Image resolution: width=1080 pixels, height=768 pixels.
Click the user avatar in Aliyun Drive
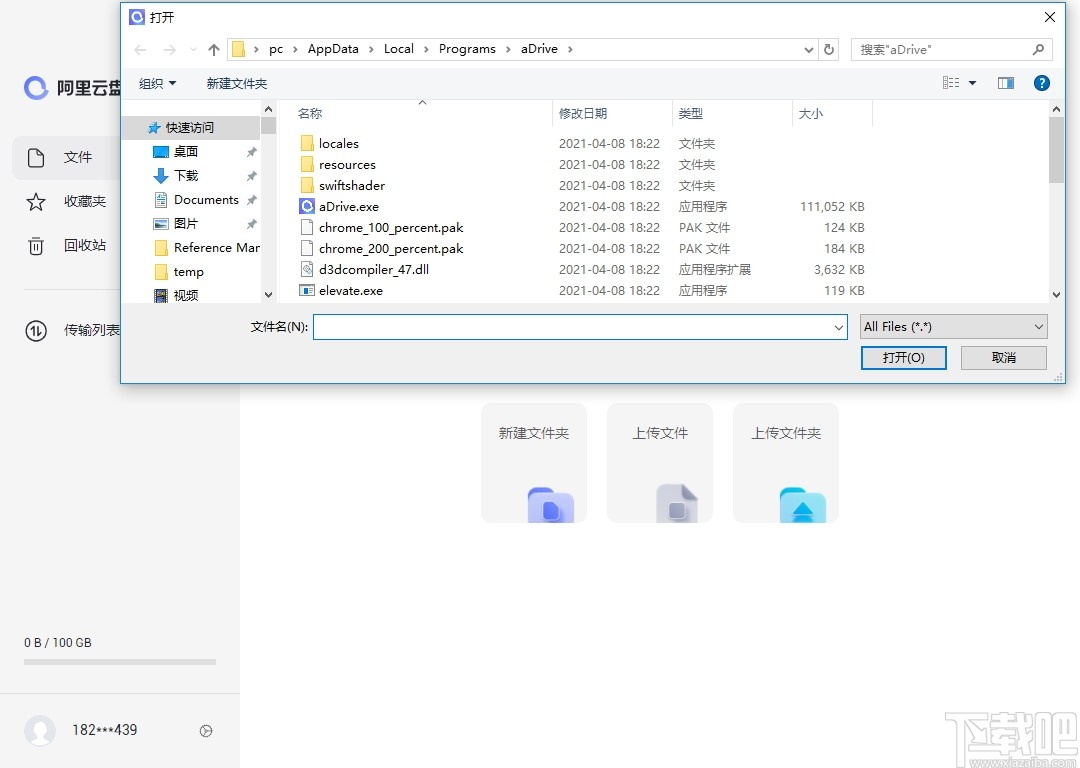coord(40,730)
